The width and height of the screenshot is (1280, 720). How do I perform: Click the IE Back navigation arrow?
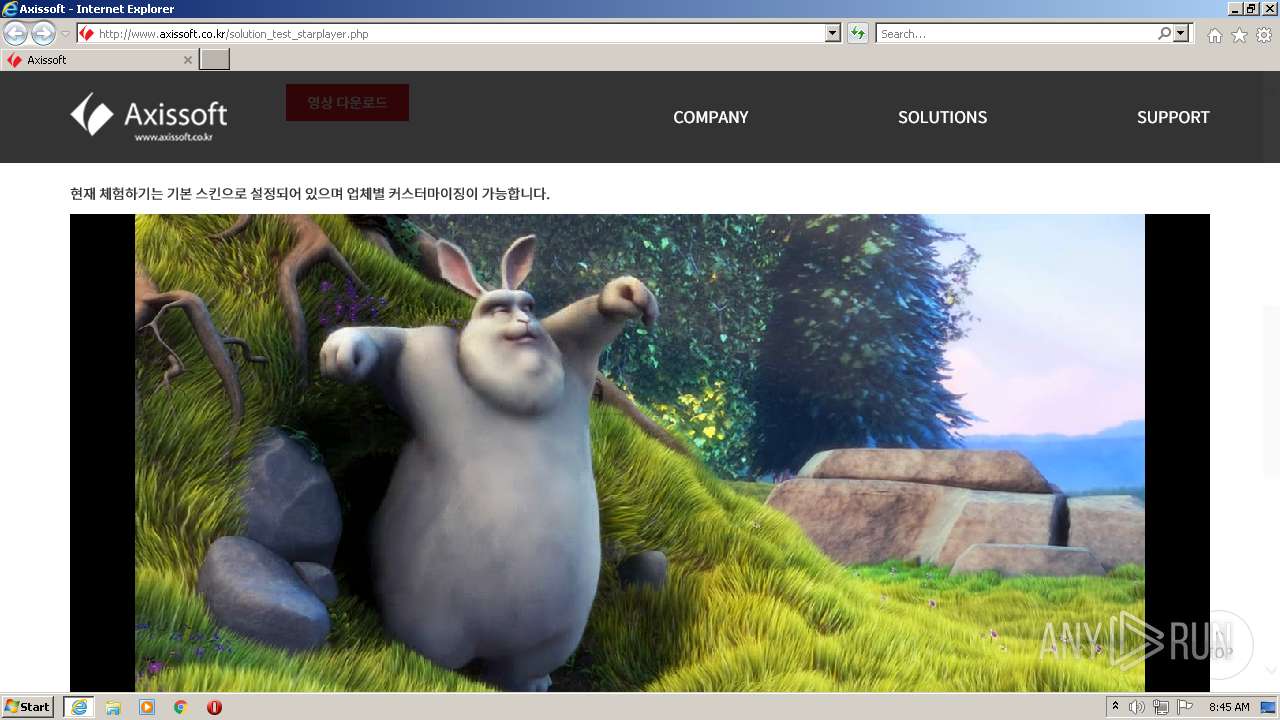pos(15,33)
